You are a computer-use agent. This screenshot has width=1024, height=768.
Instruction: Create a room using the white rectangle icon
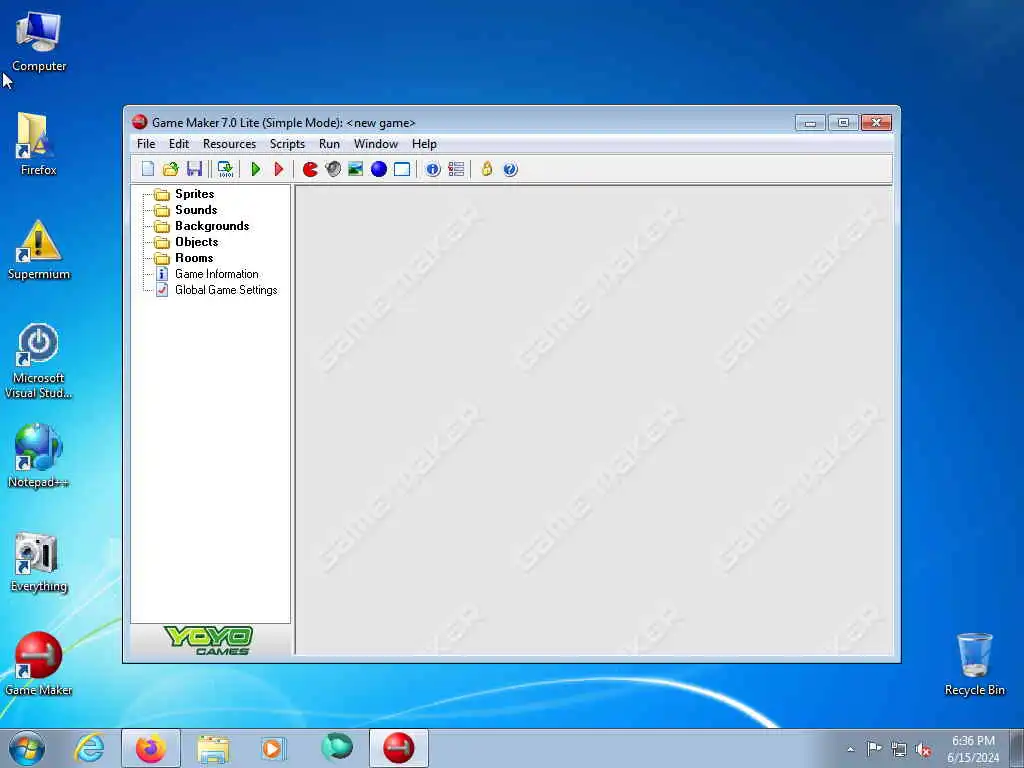tap(402, 169)
